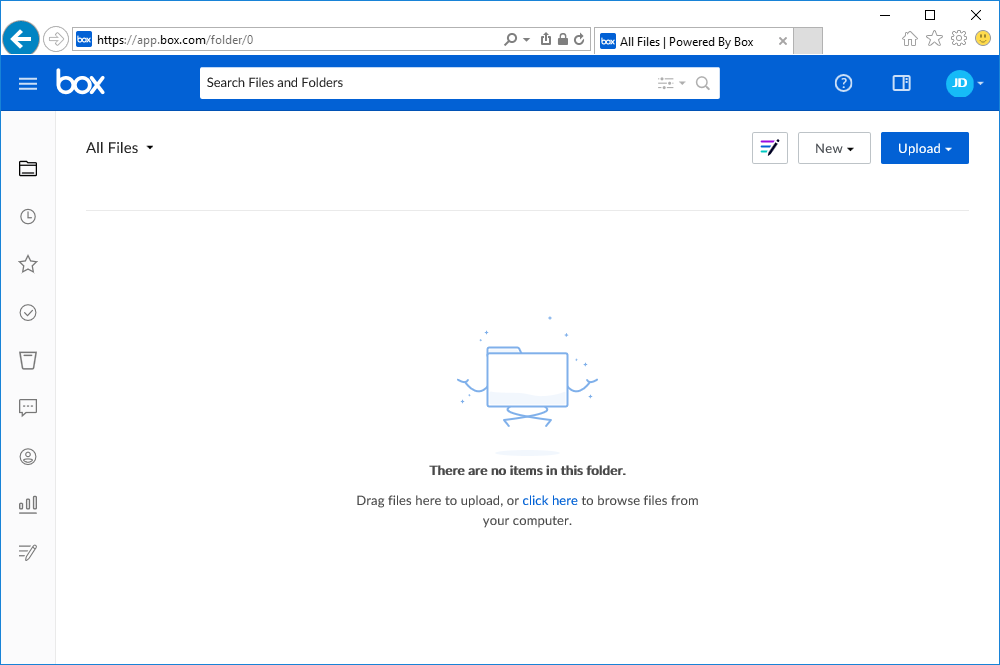The width and height of the screenshot is (1000, 665).
Task: Click the search magnifier icon in Box search
Action: point(702,83)
